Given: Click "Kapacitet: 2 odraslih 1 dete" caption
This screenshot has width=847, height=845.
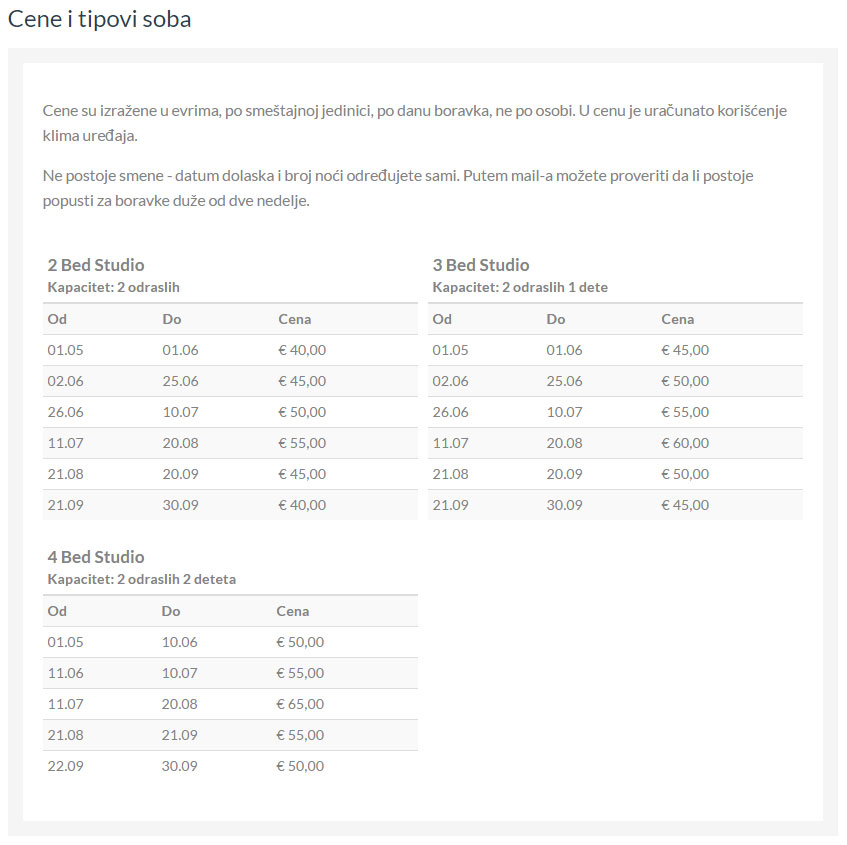Looking at the screenshot, I should pos(520,287).
